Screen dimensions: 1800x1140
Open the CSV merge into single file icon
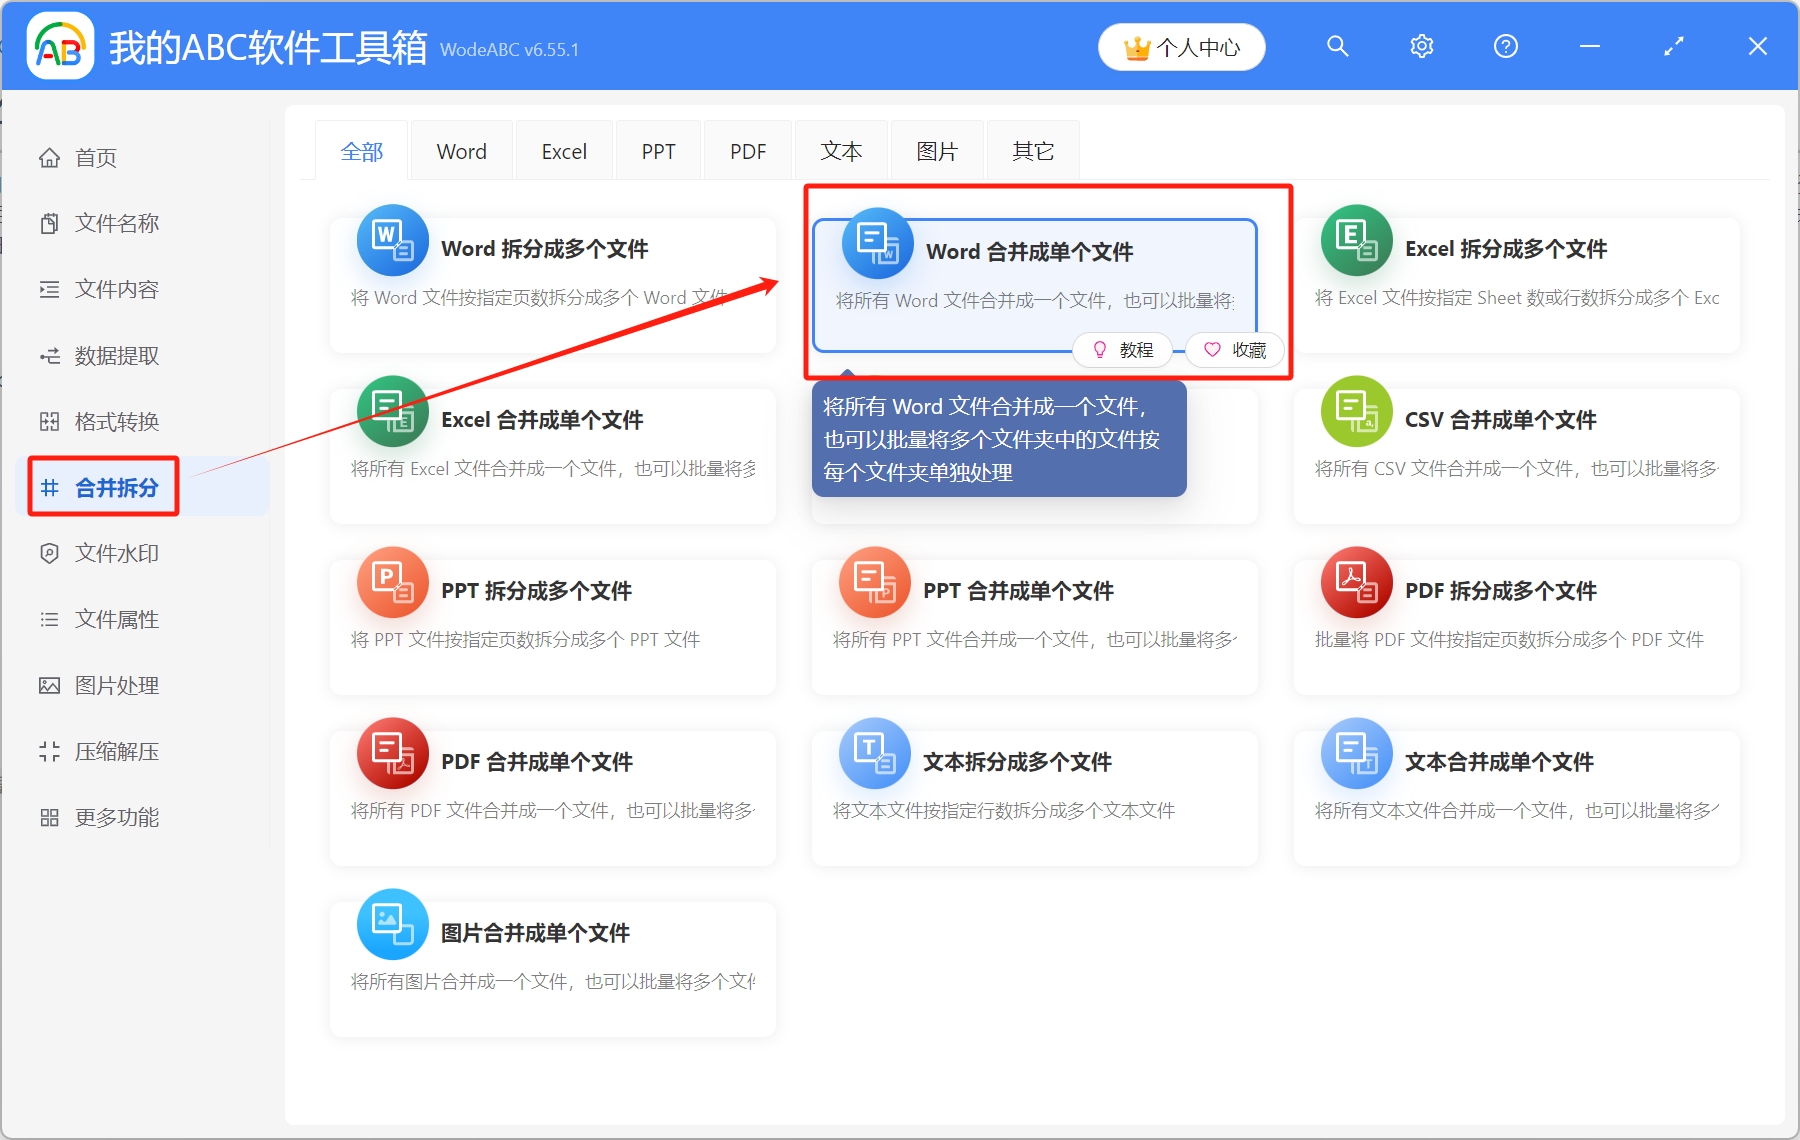(1356, 412)
